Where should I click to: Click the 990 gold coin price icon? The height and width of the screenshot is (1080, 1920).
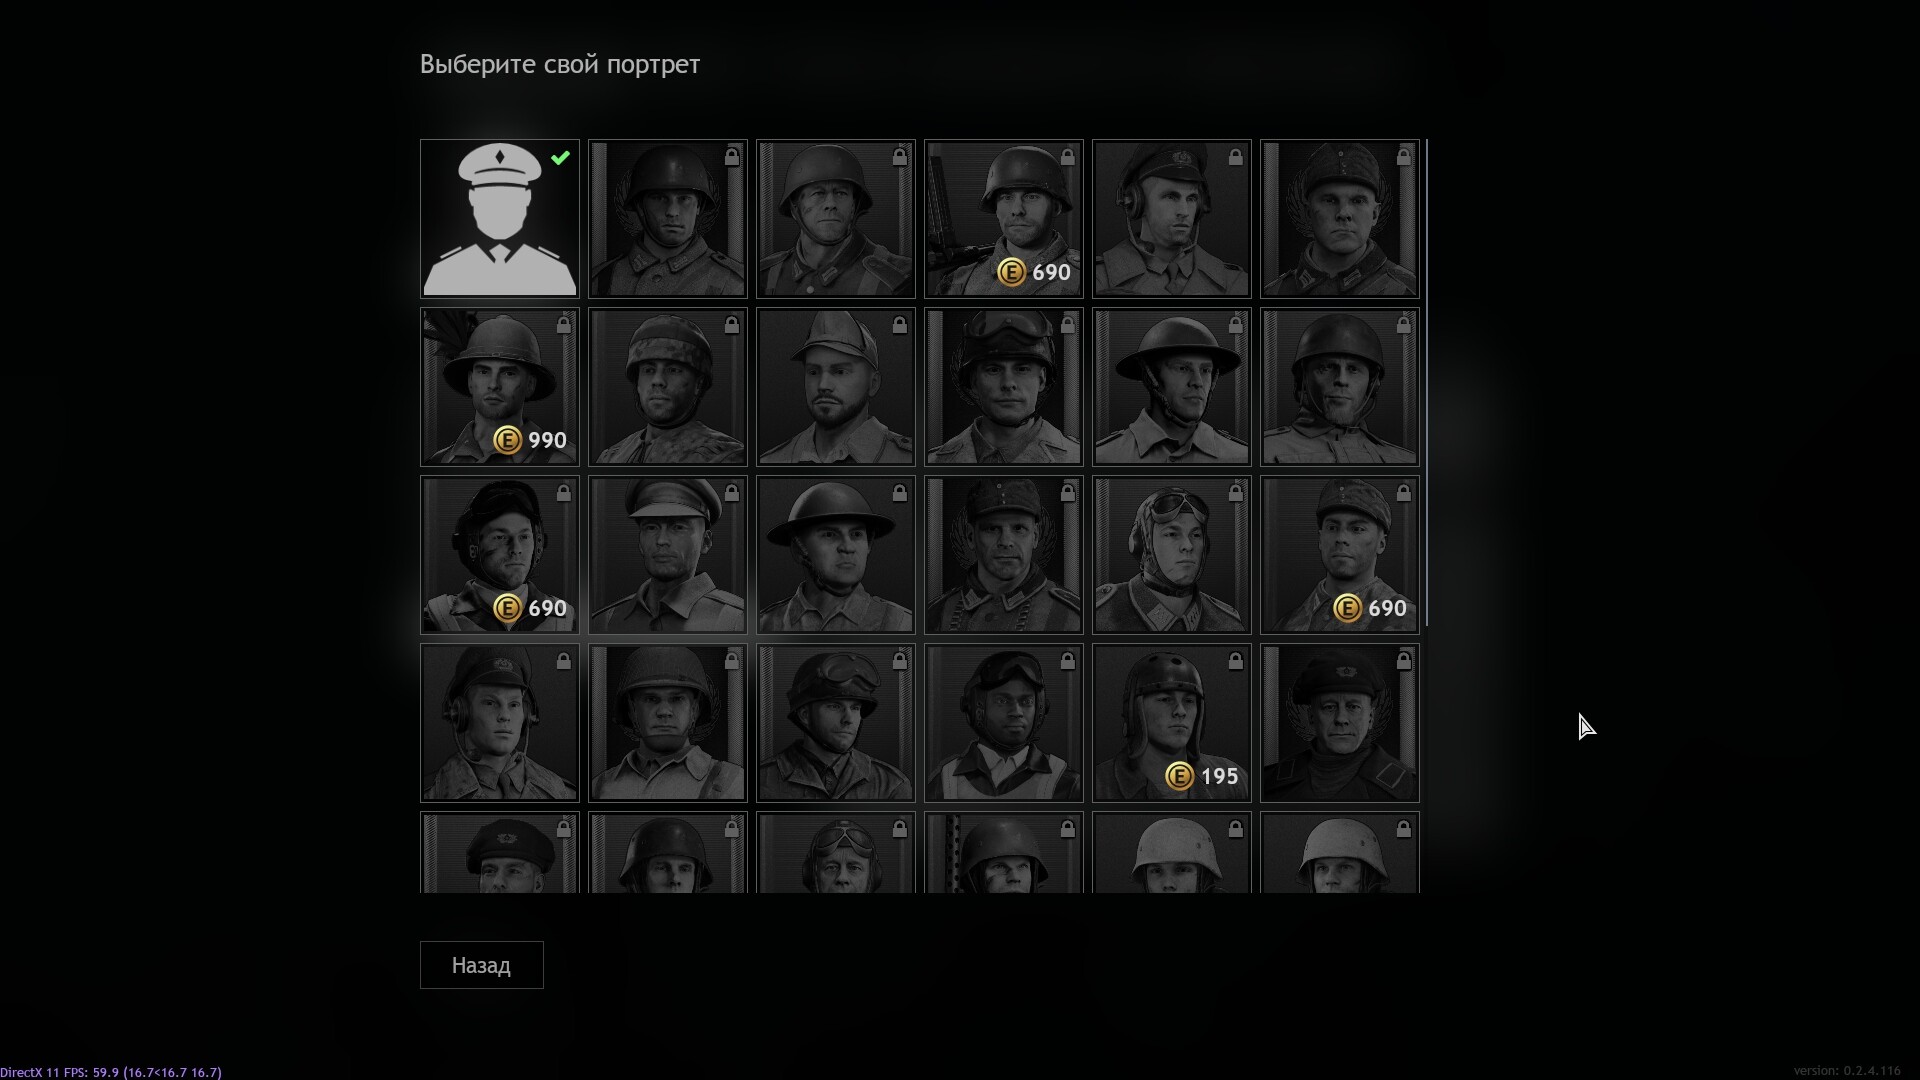click(x=508, y=440)
